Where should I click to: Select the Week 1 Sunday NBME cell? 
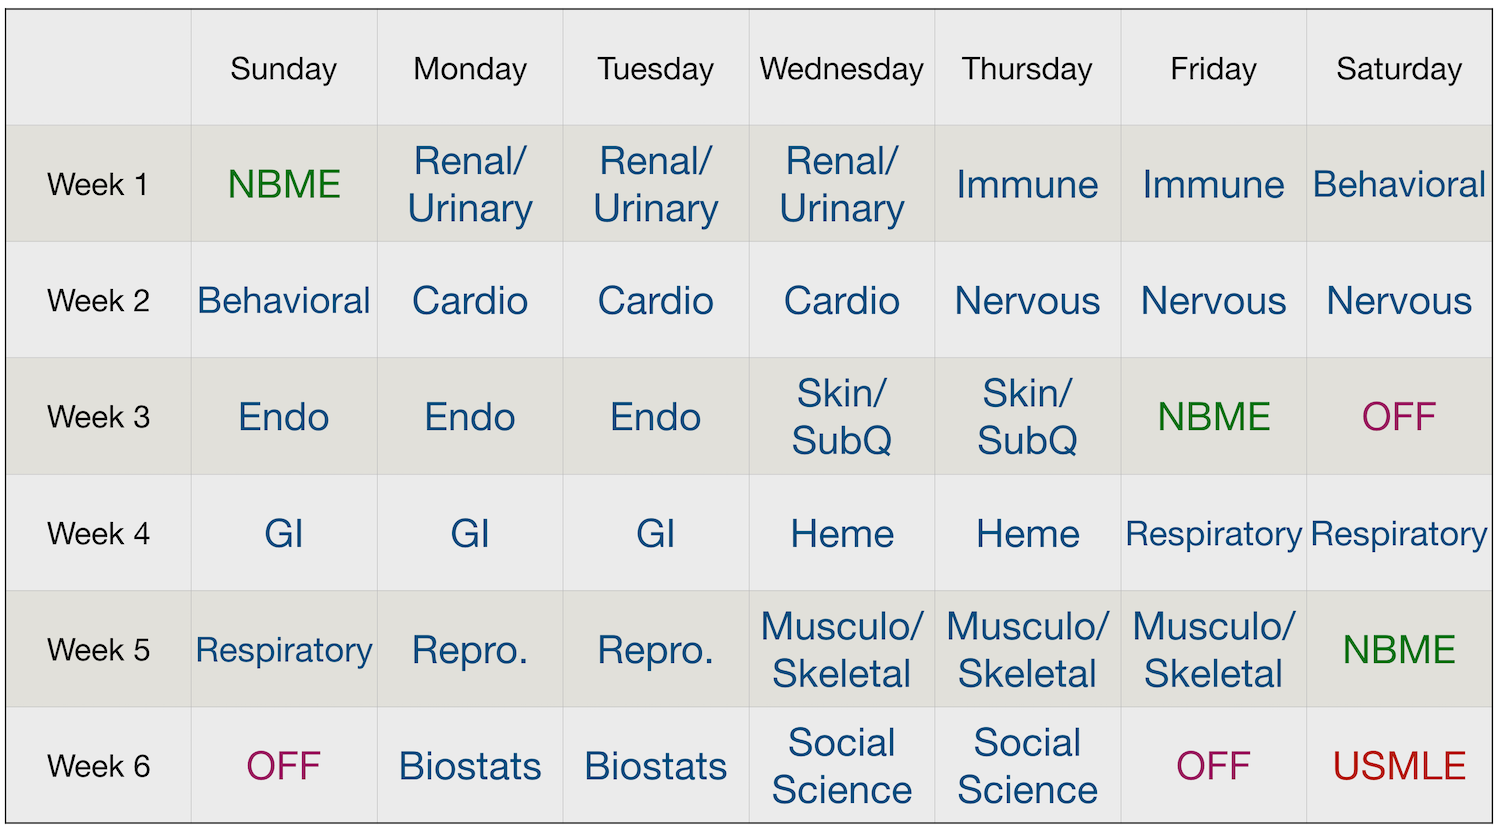point(284,184)
